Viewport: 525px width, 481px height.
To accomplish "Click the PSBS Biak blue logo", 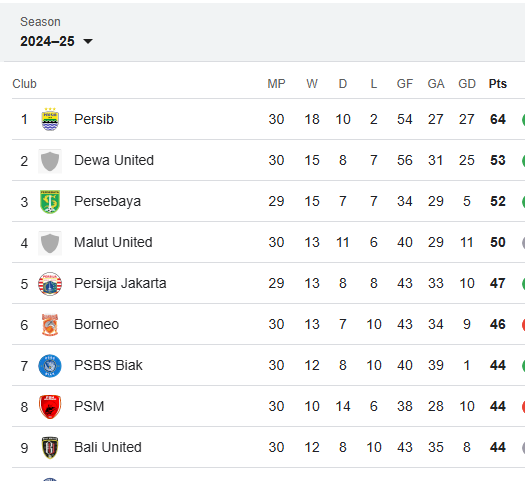I will click(x=50, y=366).
